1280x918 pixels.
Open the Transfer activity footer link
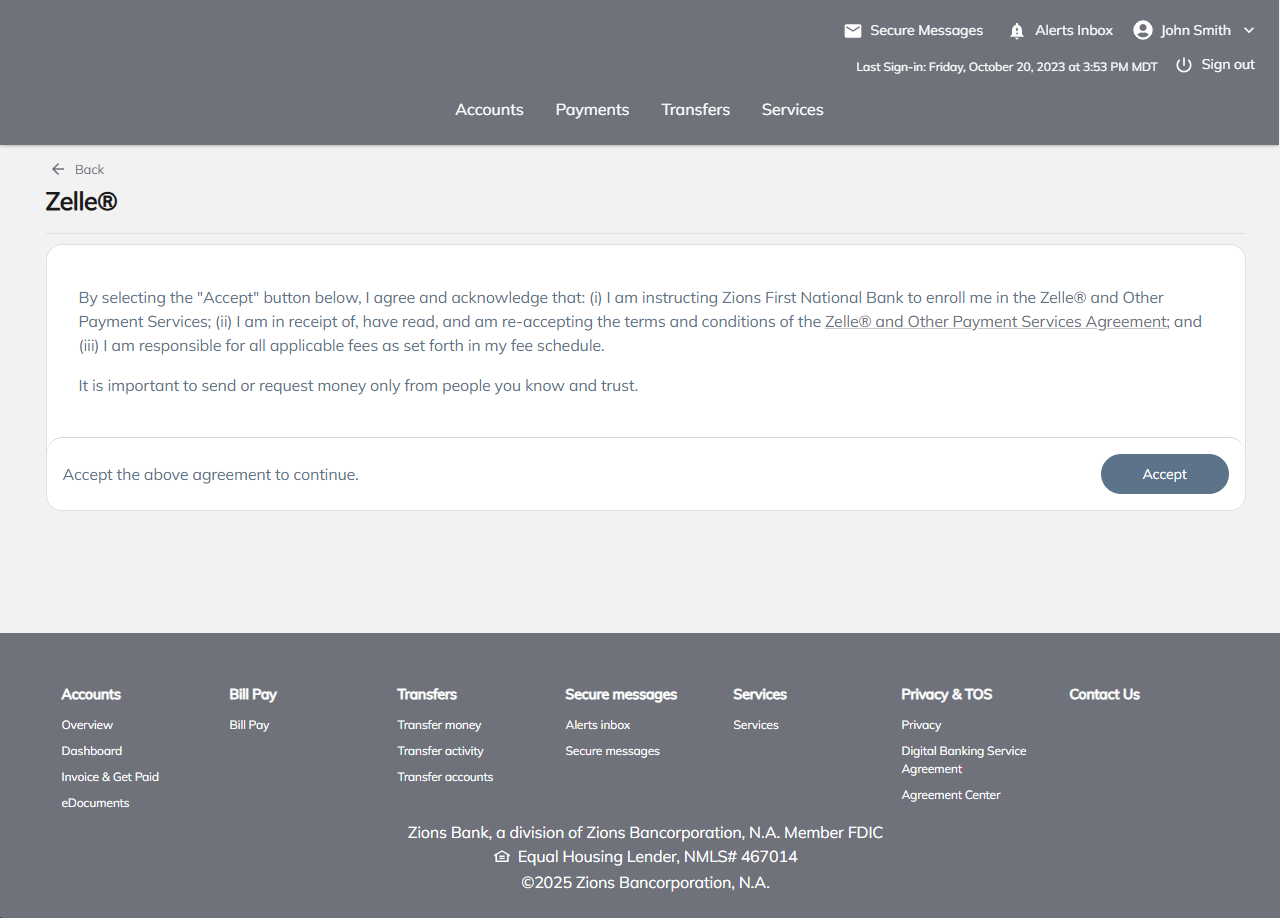(440, 751)
